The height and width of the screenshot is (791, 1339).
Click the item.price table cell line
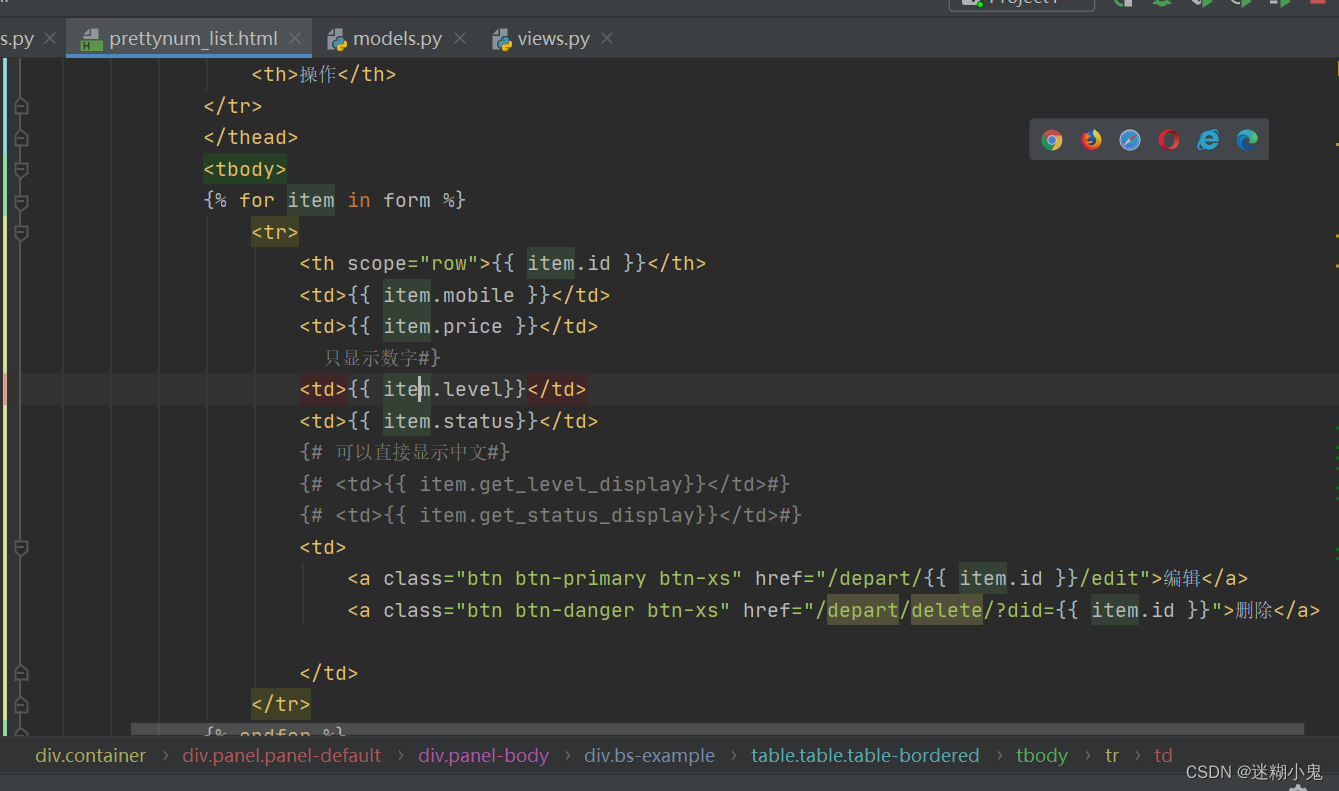448,327
